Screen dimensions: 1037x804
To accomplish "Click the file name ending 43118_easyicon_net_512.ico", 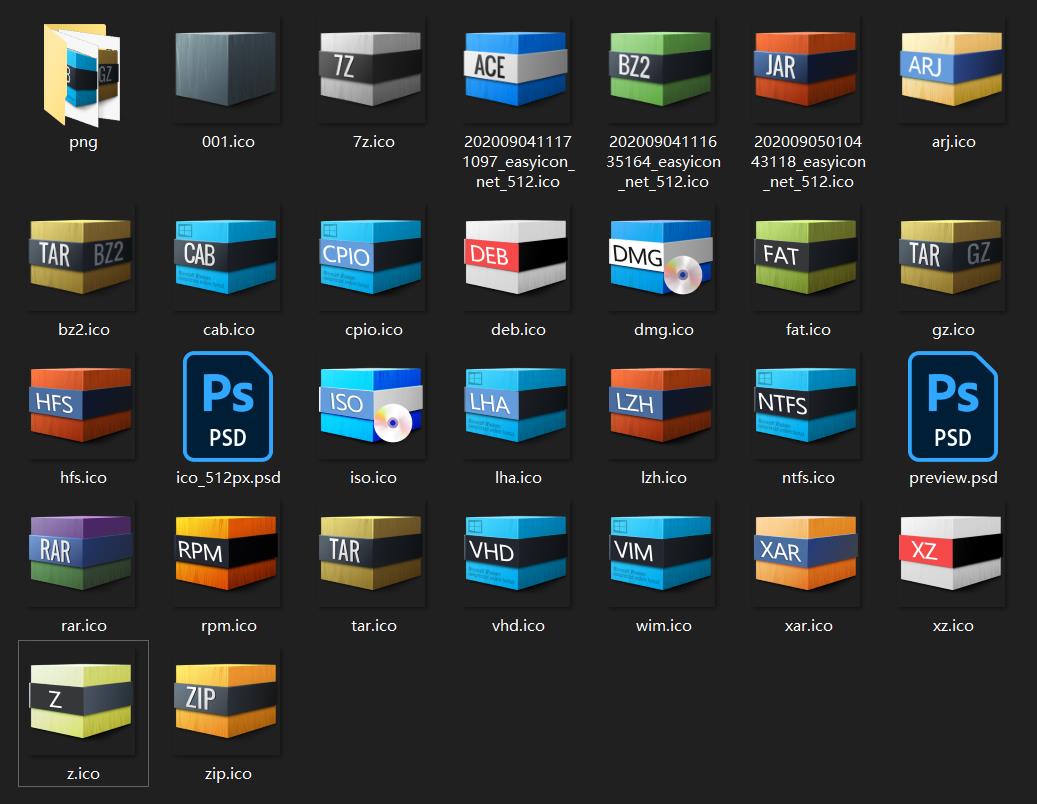I will pos(808,161).
